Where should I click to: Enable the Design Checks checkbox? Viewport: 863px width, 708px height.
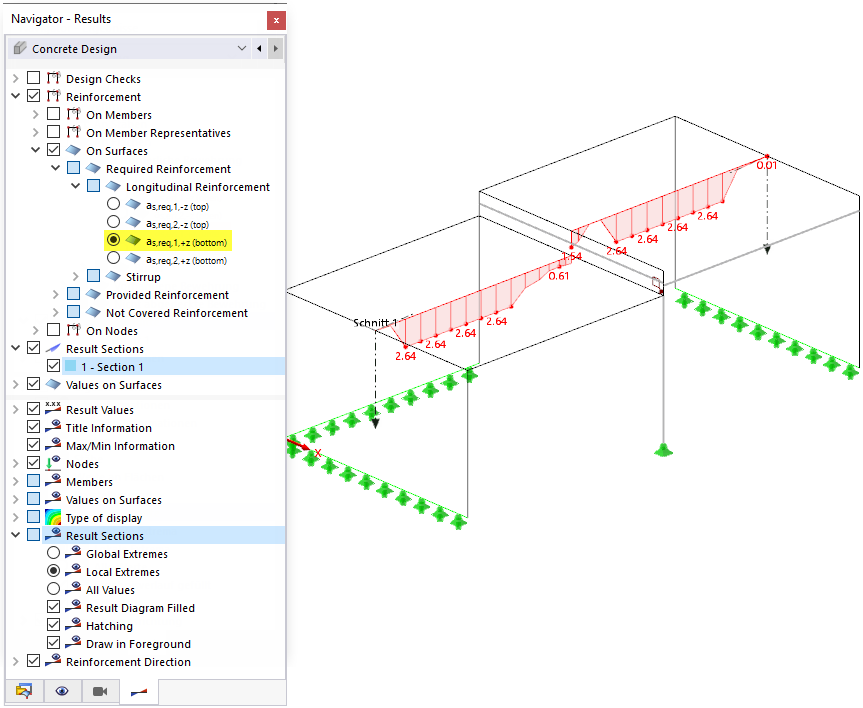pyautogui.click(x=34, y=78)
